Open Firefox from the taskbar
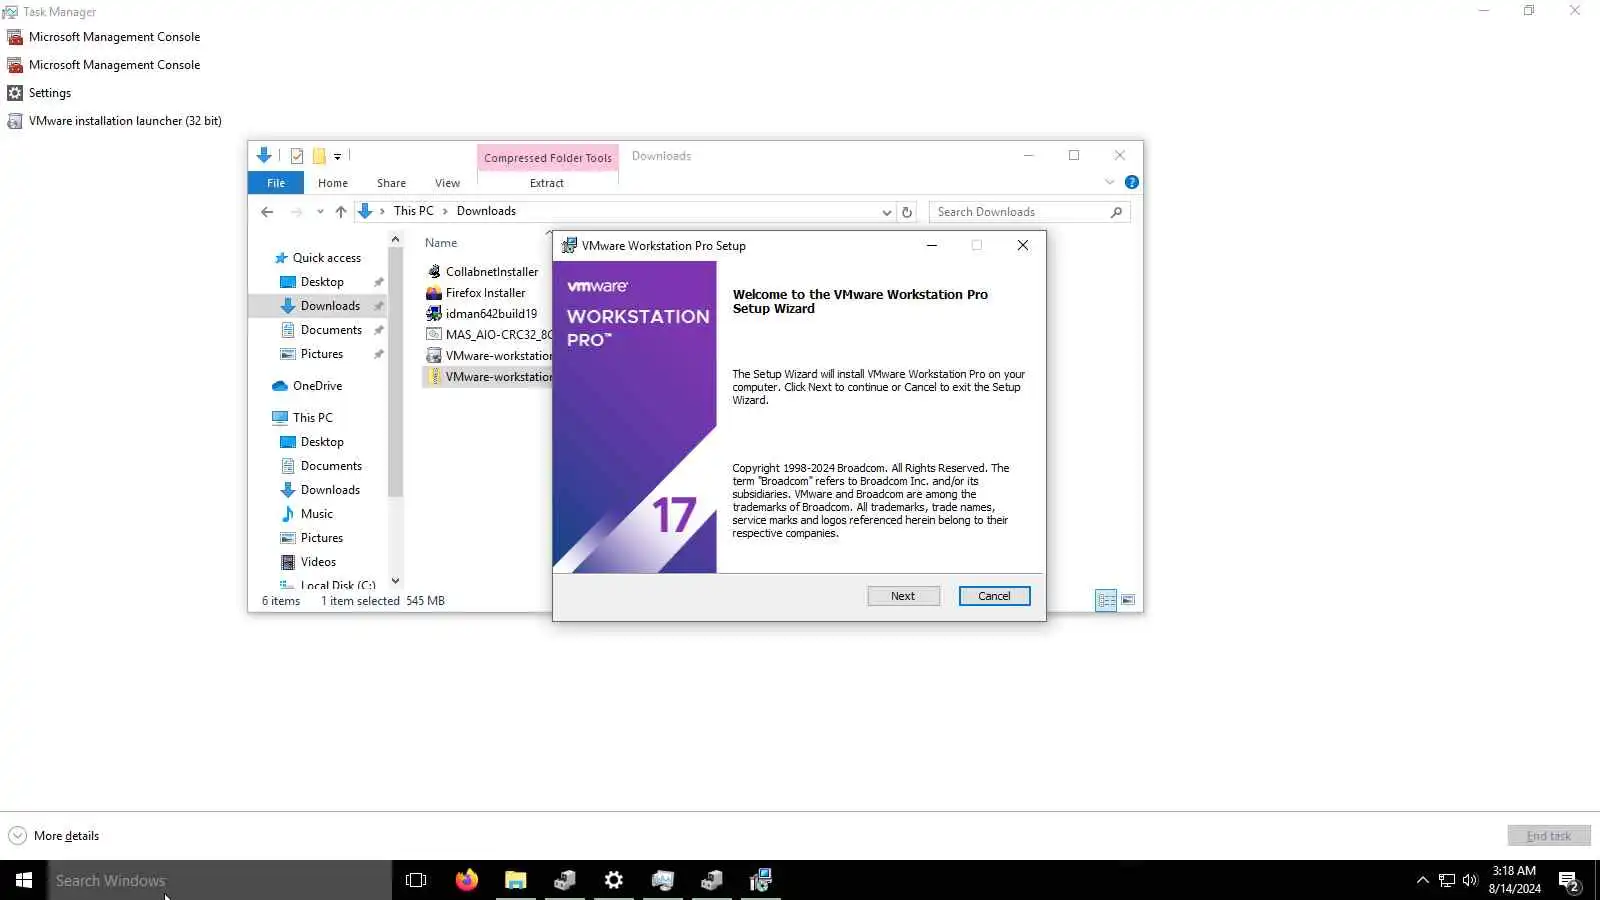Screen dimensions: 1600x900 [x=466, y=880]
